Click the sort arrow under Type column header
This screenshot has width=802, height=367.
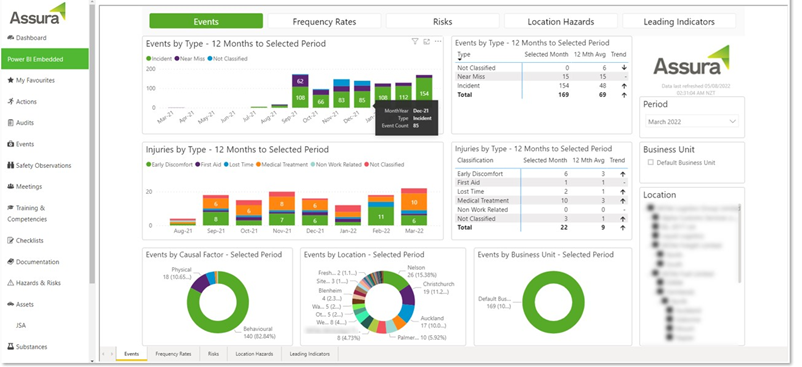pos(459,60)
